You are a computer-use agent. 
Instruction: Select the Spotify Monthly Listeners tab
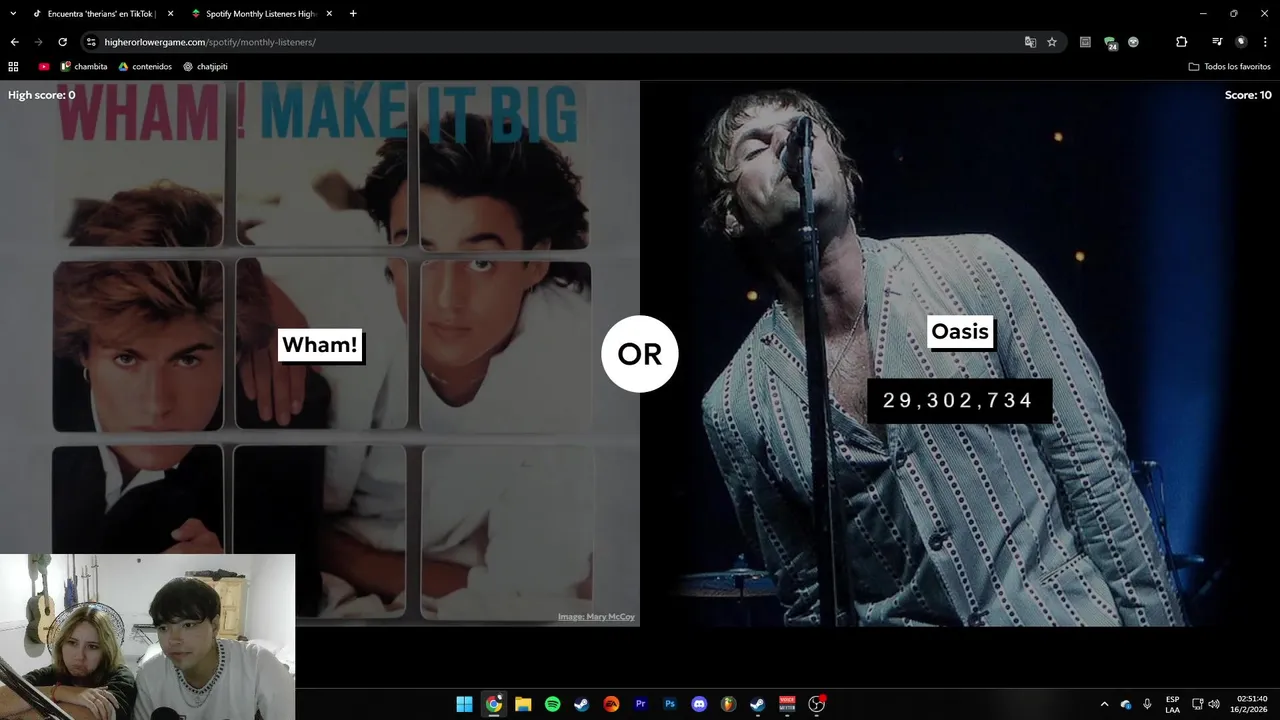[x=260, y=14]
